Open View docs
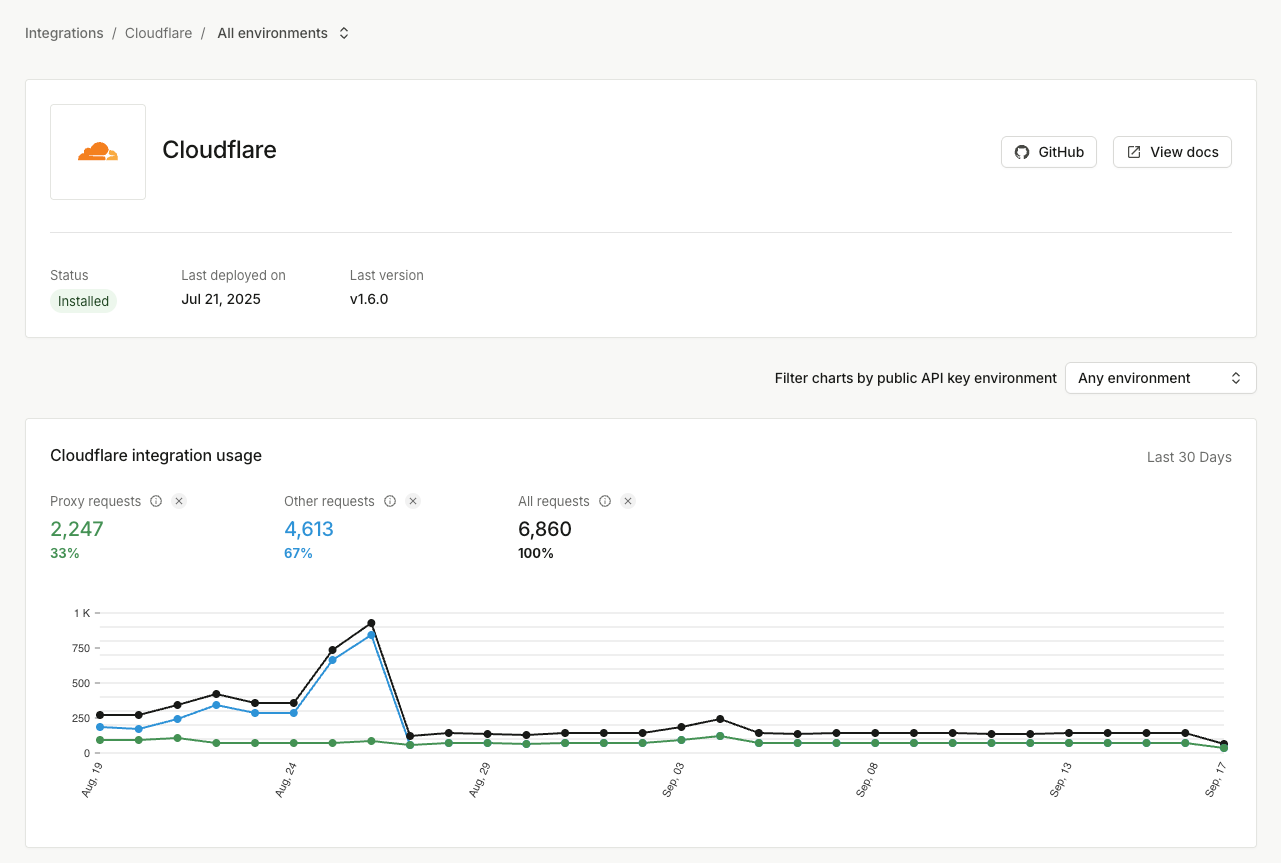 coord(1172,152)
